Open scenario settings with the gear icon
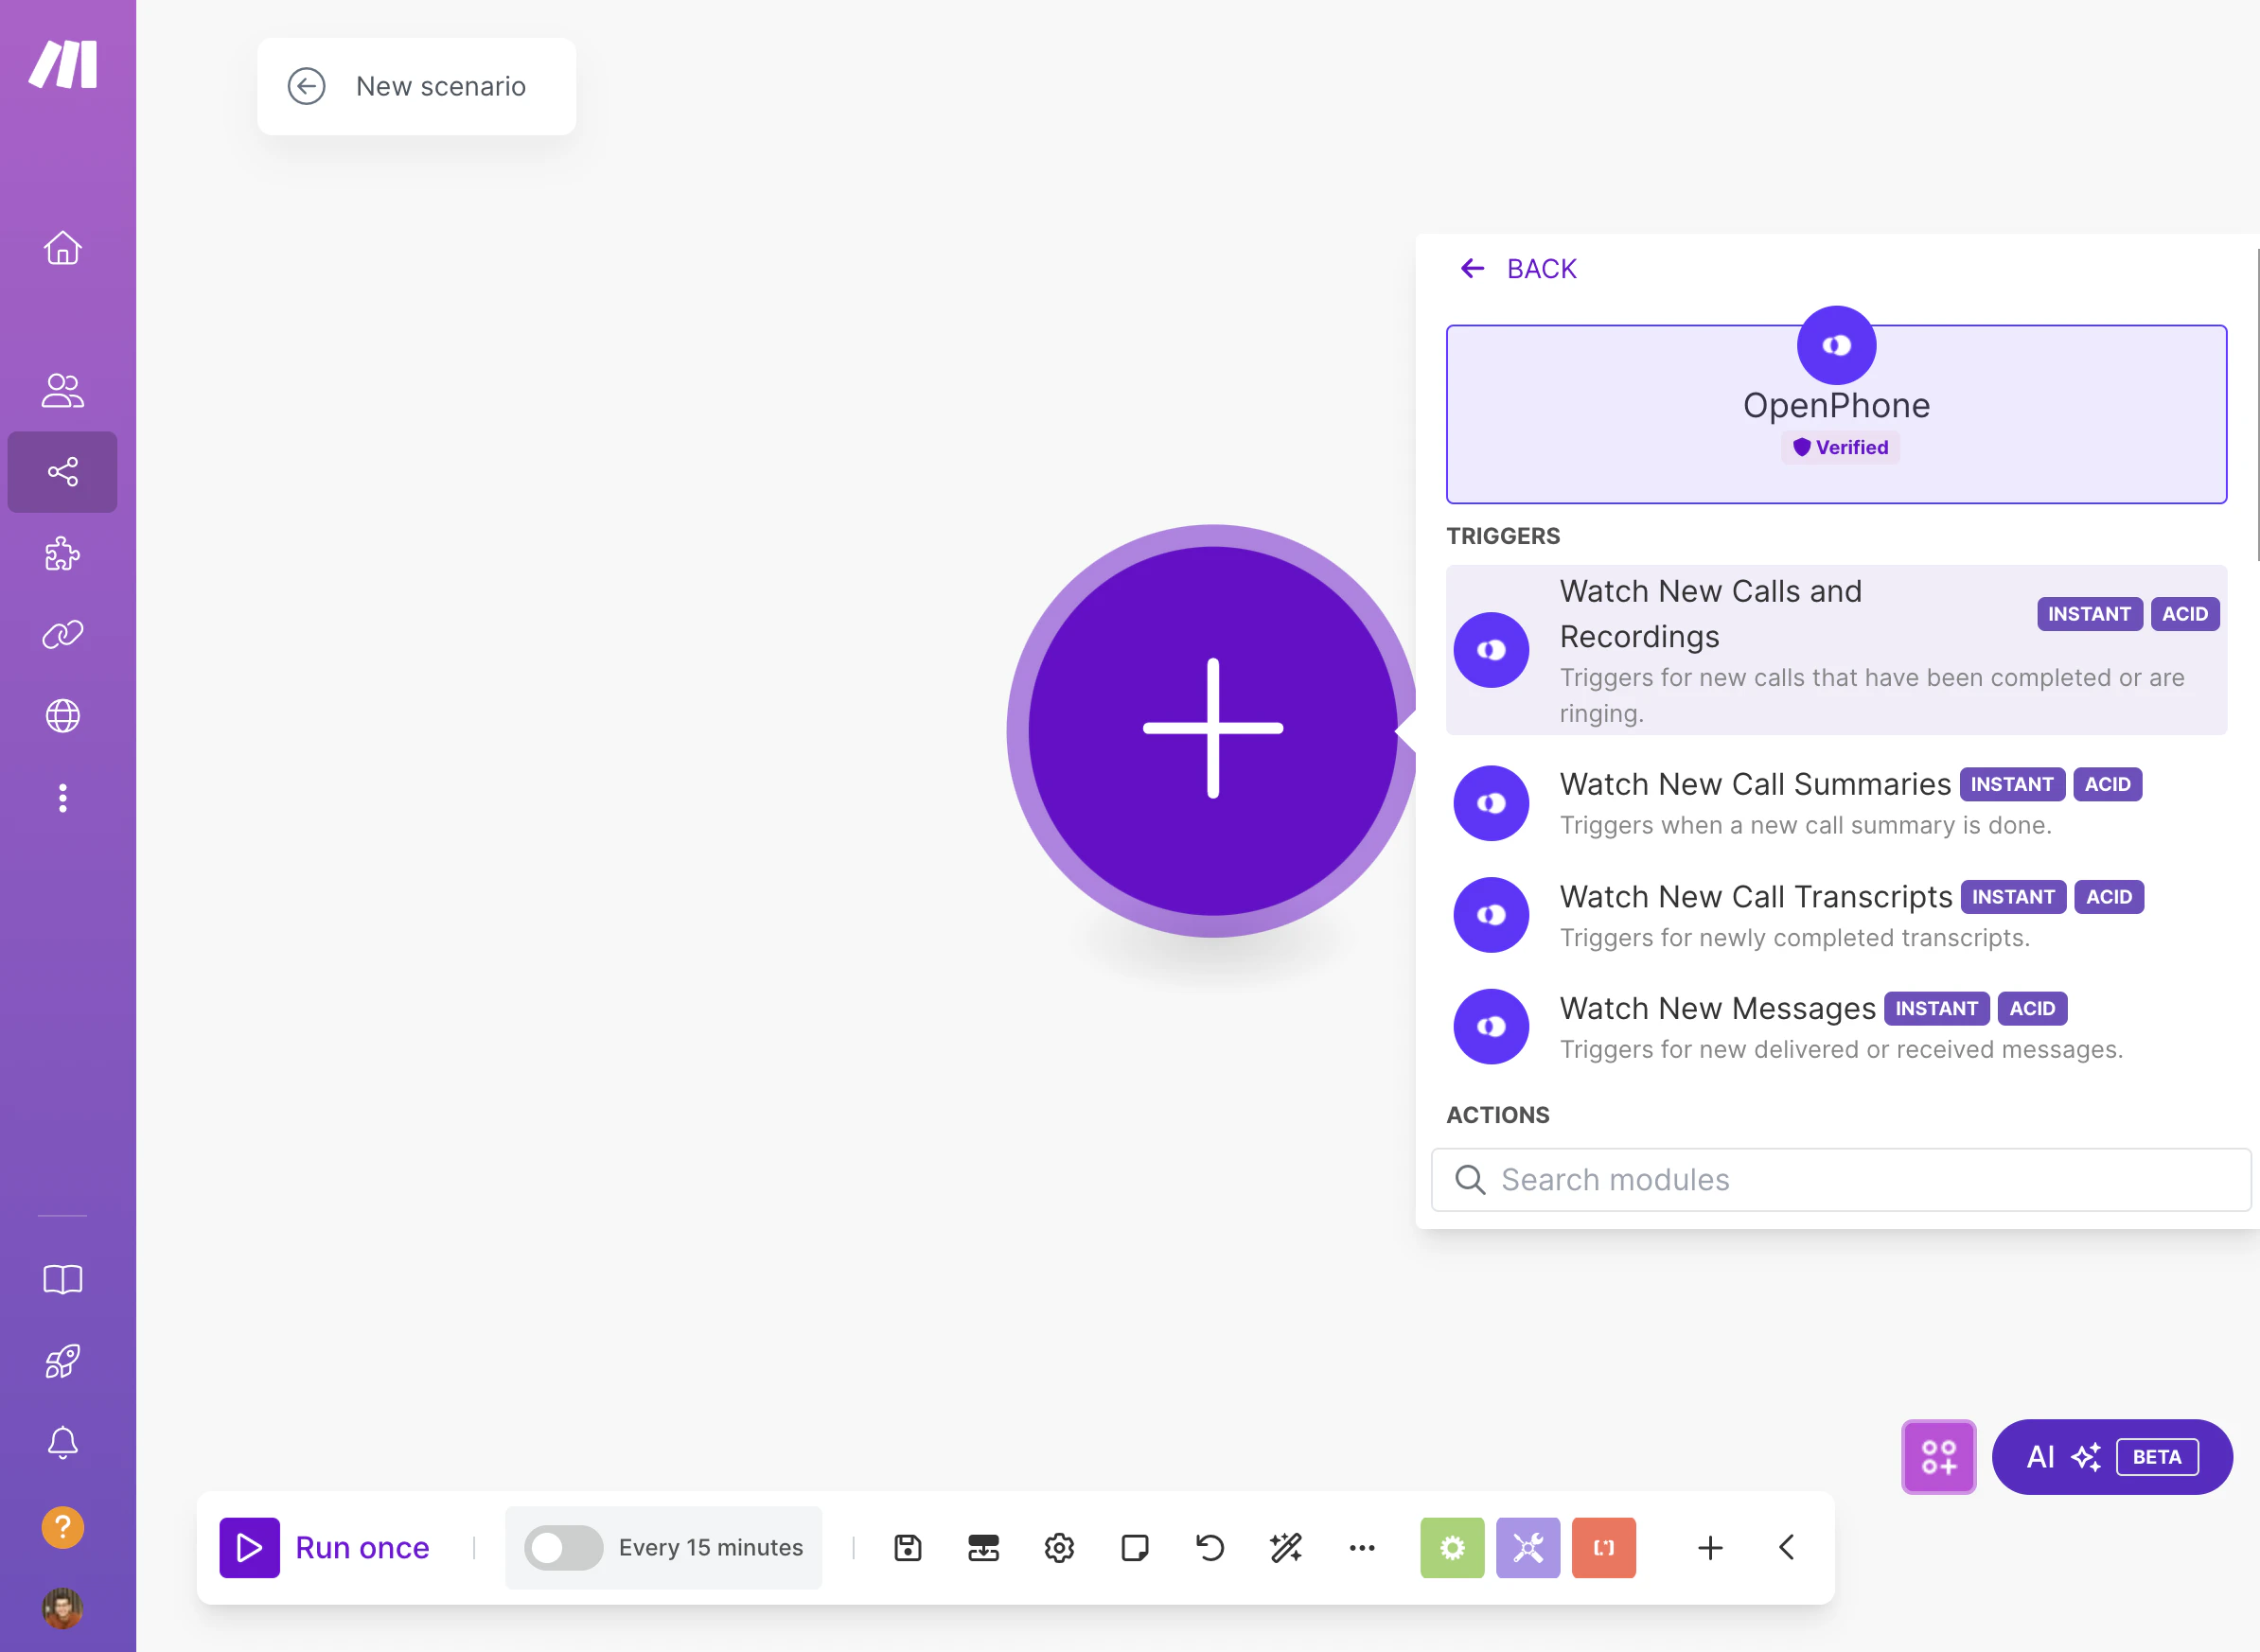 tap(1059, 1547)
